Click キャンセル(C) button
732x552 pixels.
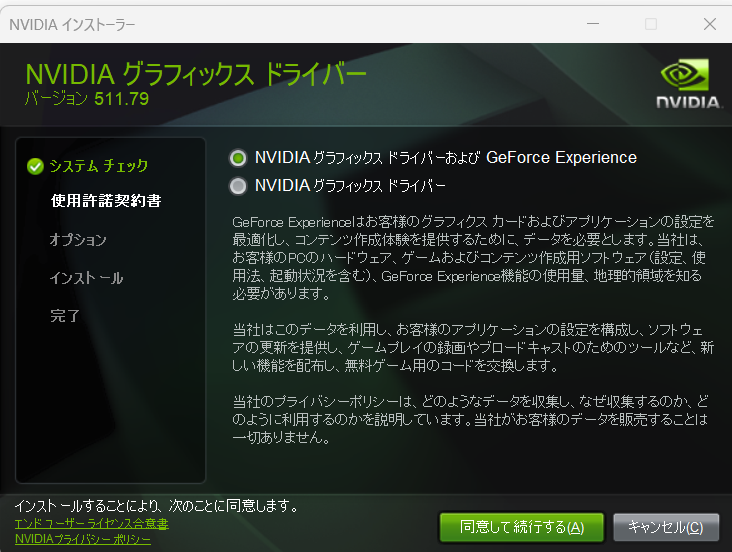[x=666, y=528]
